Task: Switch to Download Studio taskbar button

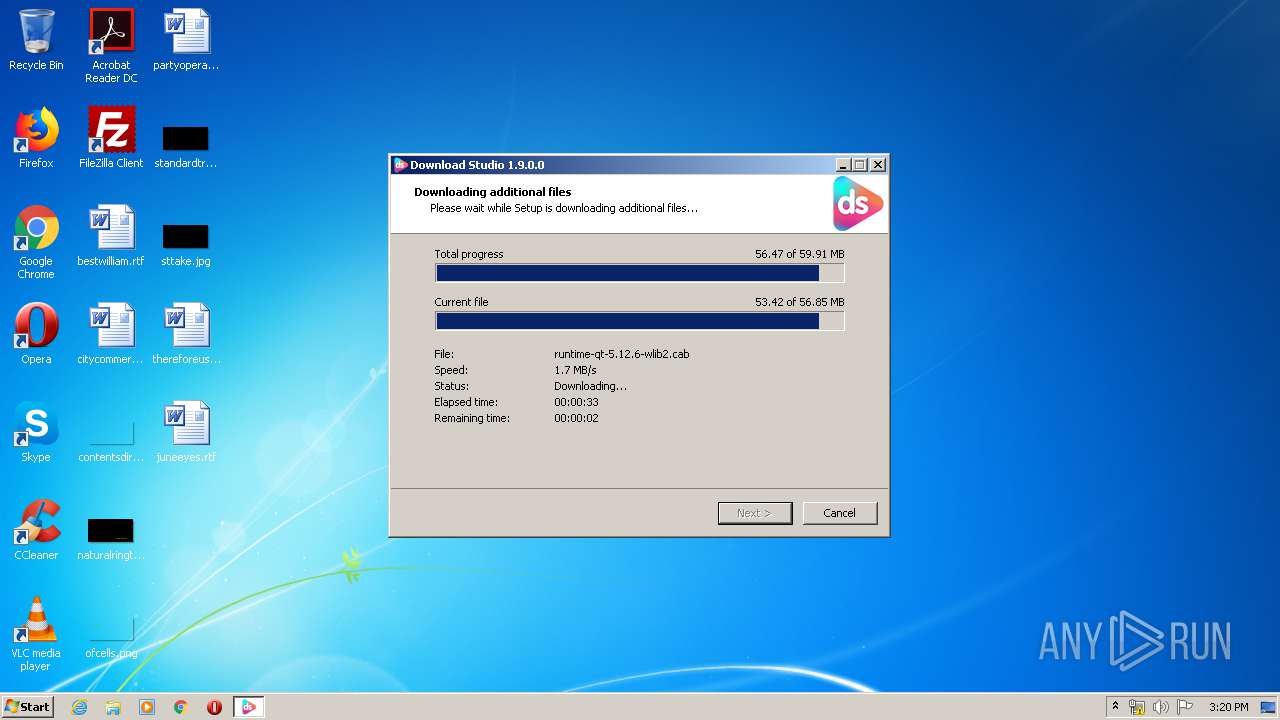Action: (248, 707)
